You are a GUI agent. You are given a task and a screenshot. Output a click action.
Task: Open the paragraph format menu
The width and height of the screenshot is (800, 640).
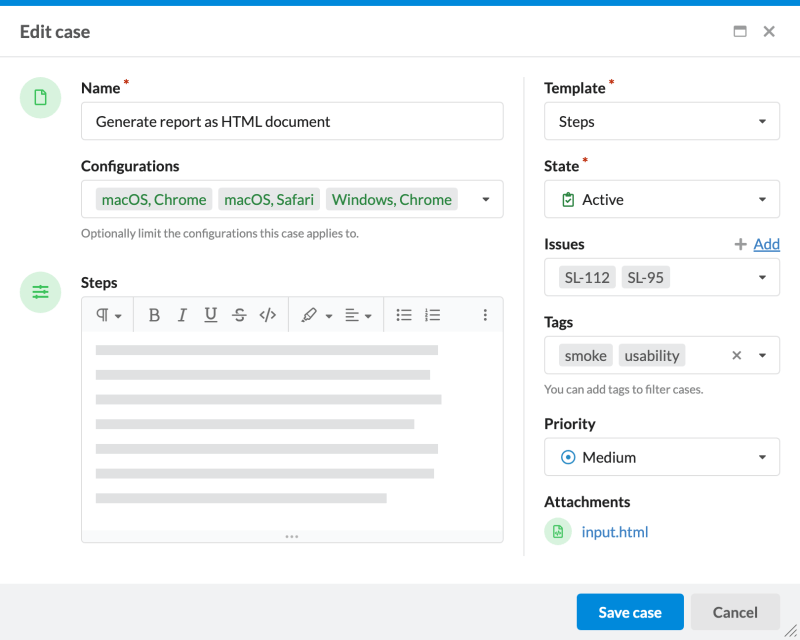[109, 315]
